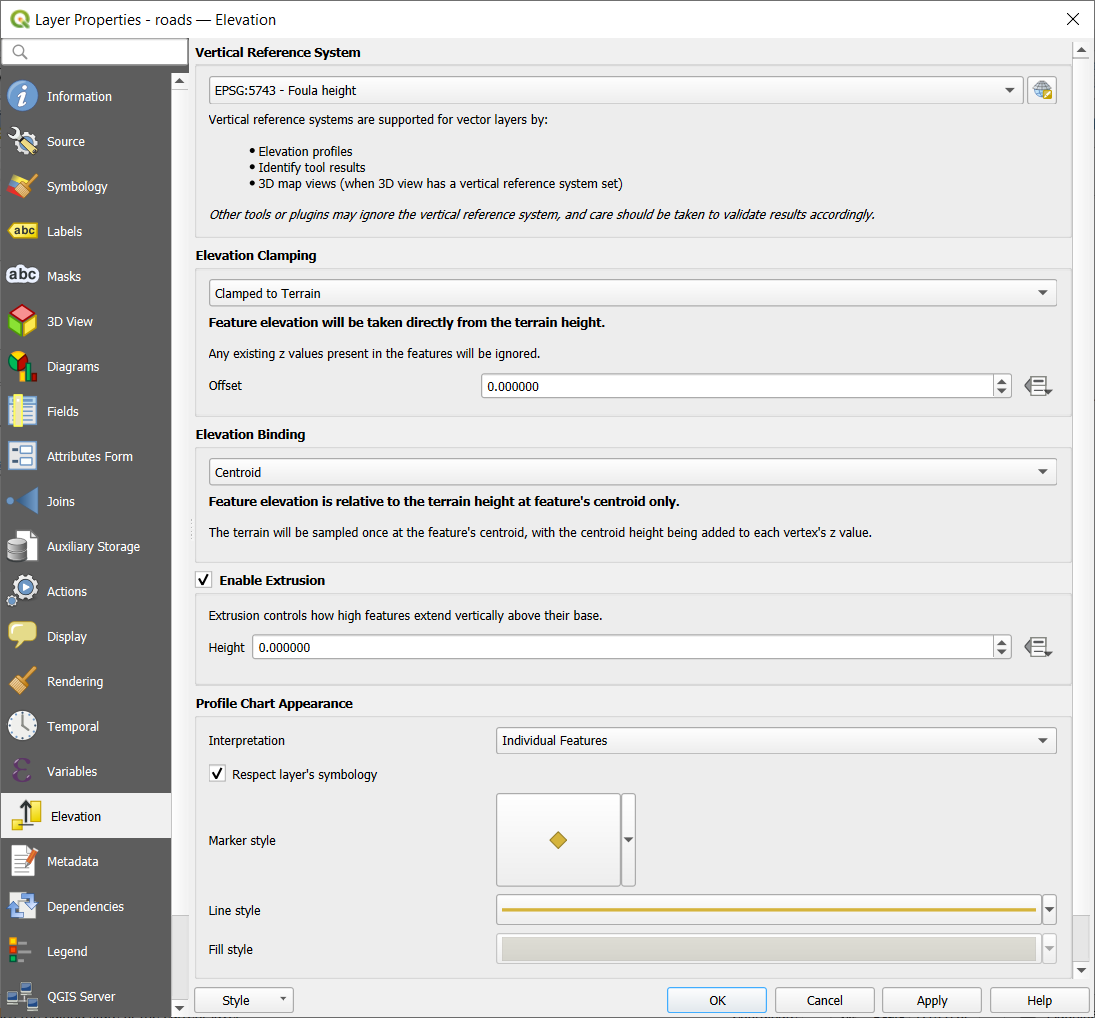1095x1018 pixels.
Task: Click the OK button
Action: 716,1000
